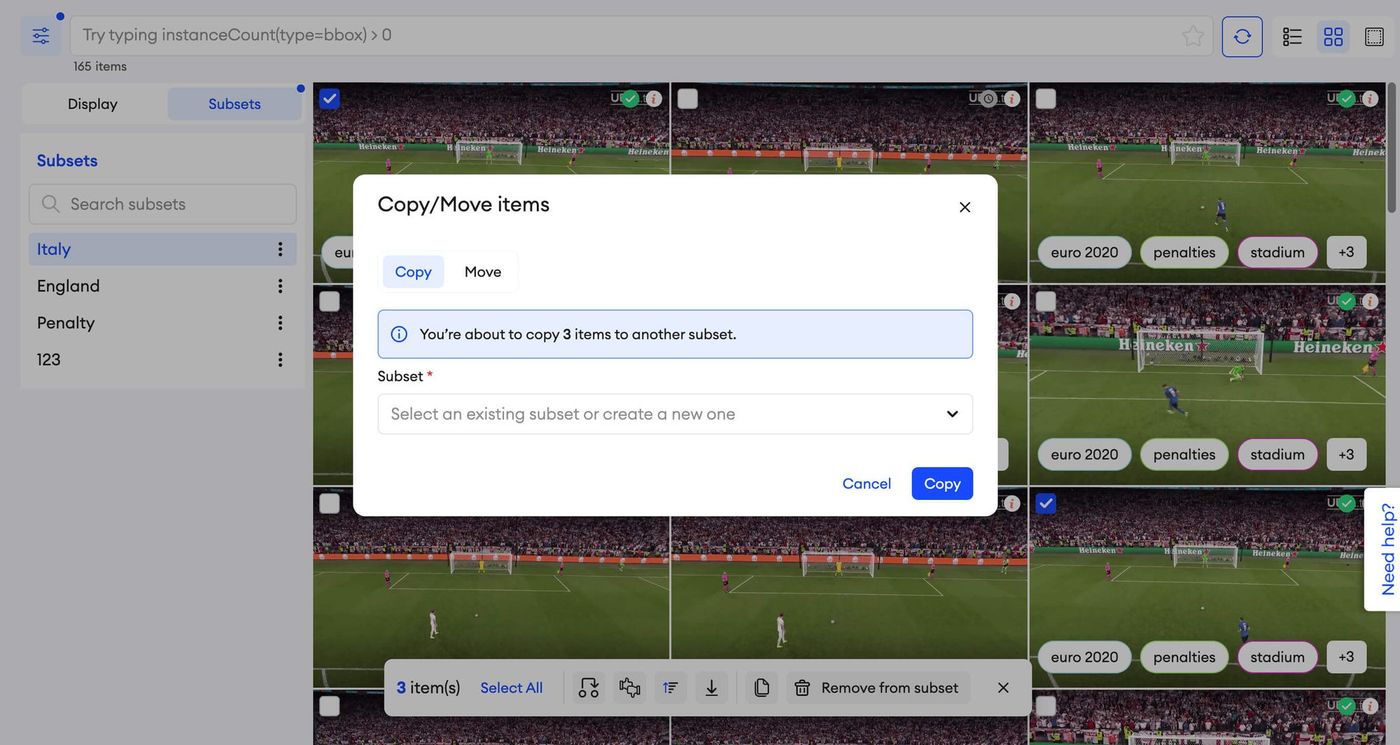The height and width of the screenshot is (745, 1400).
Task: Uncheck the top-left thumbnail checkbox
Action: (330, 99)
